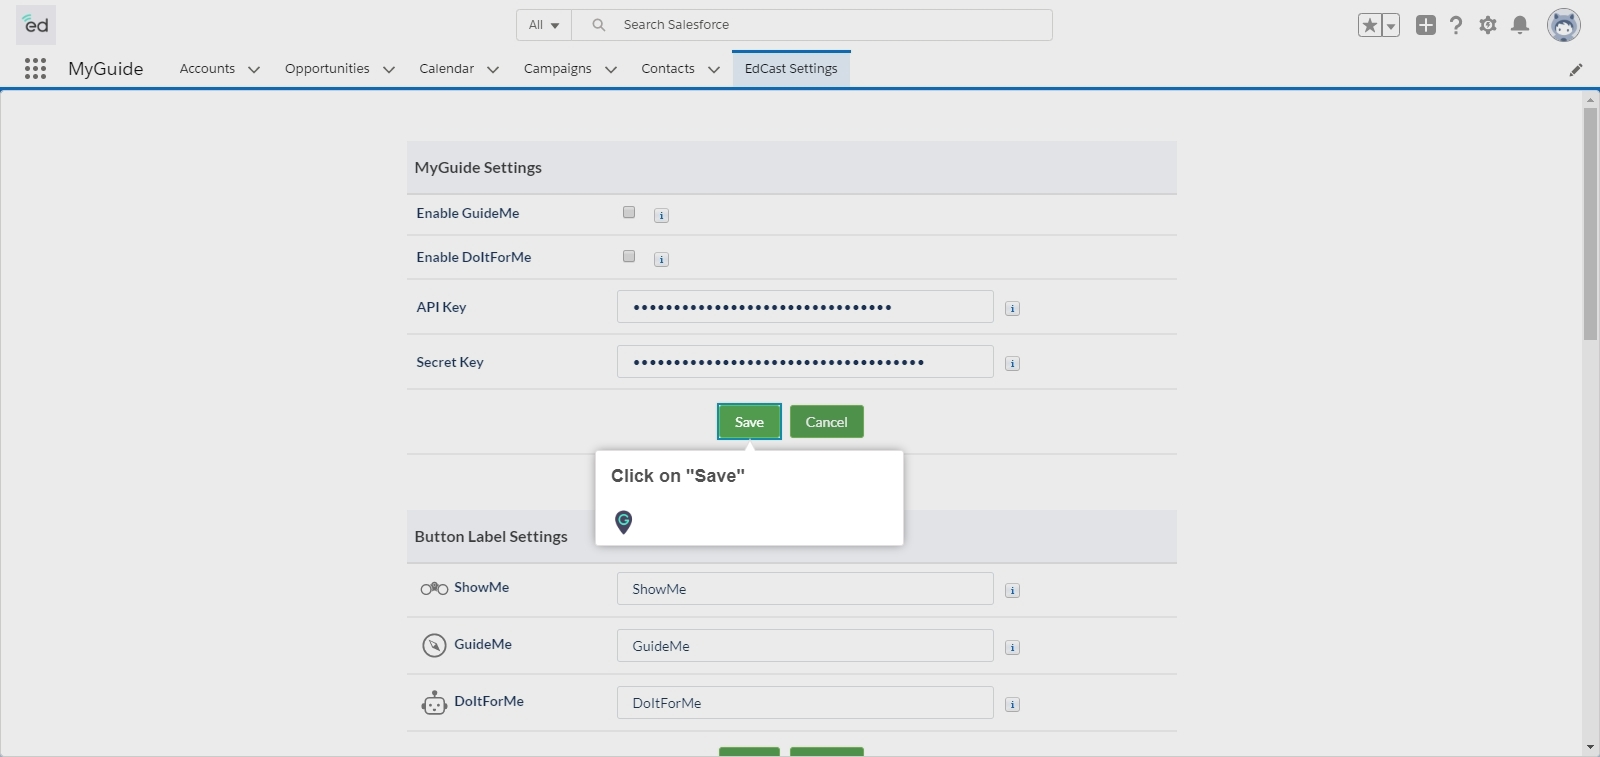Open the Contacts tab

point(668,68)
